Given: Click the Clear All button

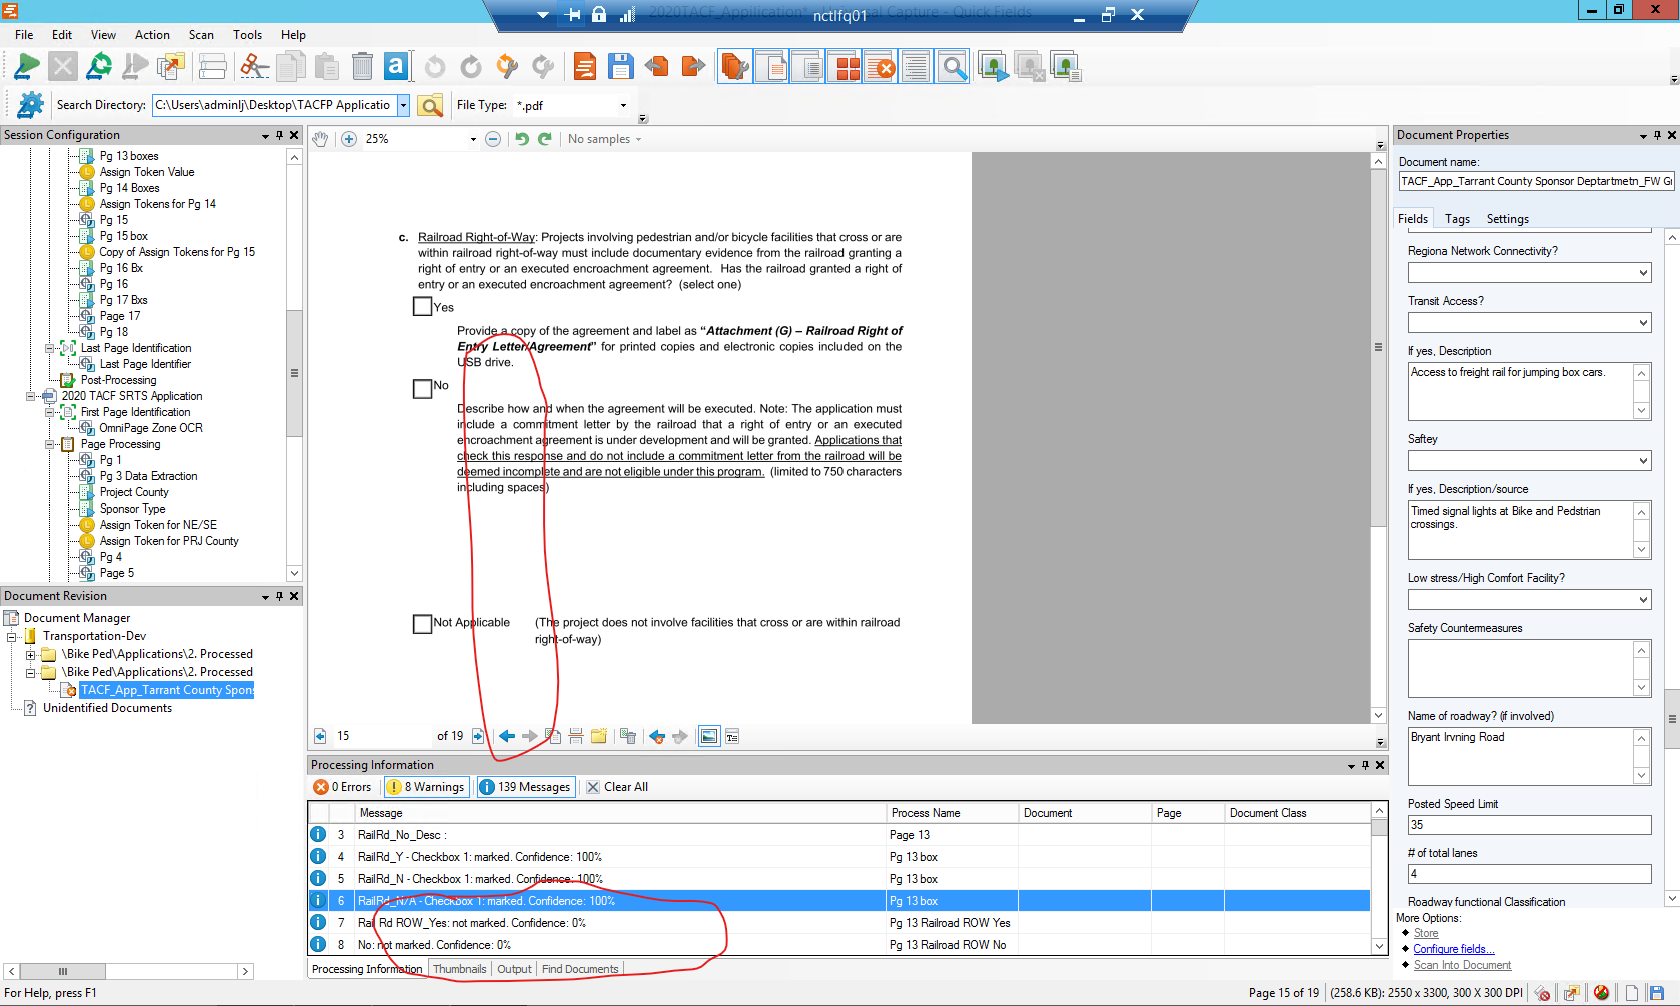Looking at the screenshot, I should pyautogui.click(x=617, y=787).
